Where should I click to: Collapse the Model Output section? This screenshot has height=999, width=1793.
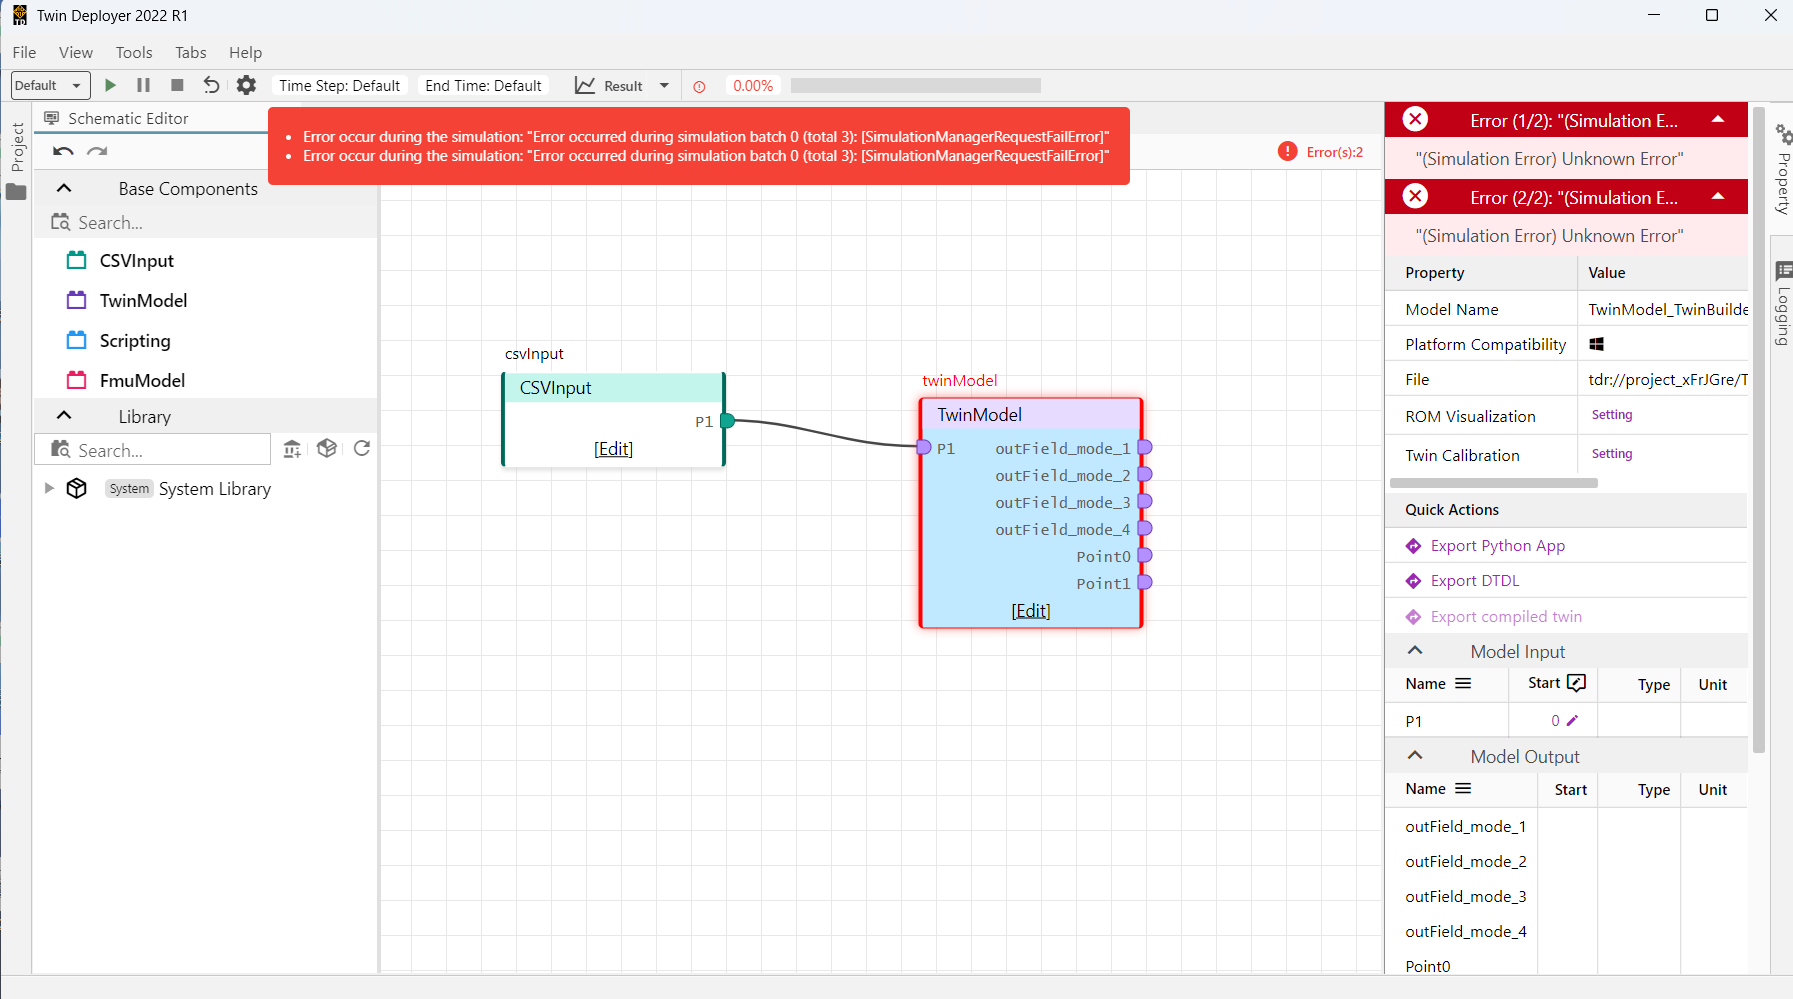(1415, 755)
